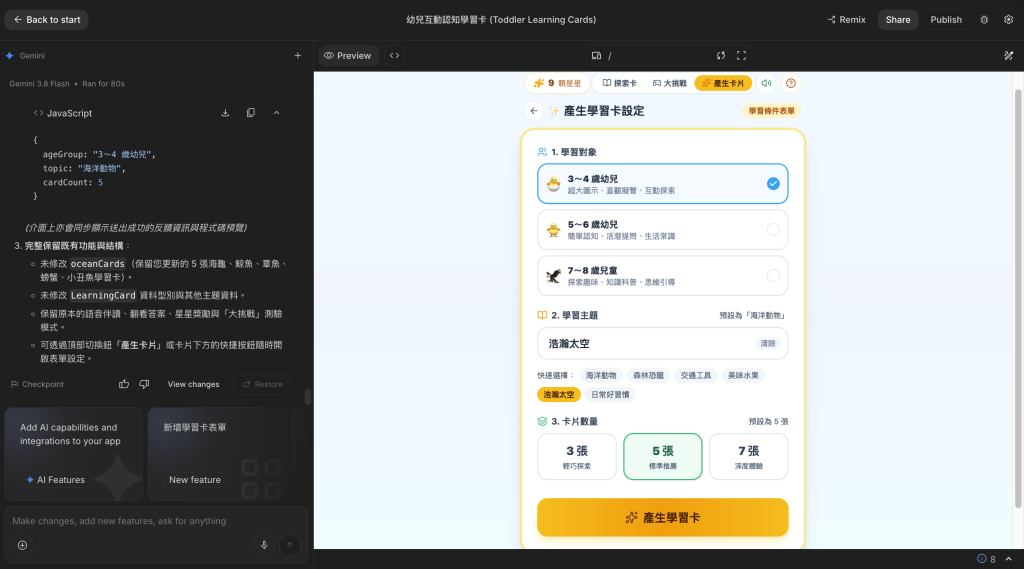Download the JavaScript code snippet

click(x=225, y=113)
